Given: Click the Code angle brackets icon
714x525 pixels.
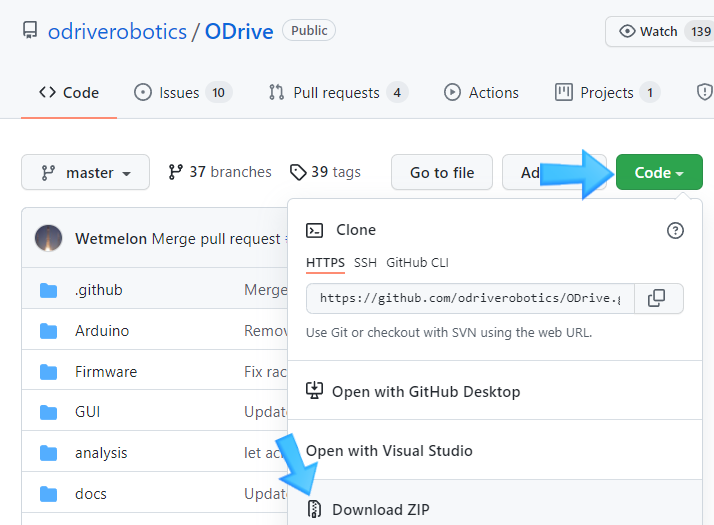Looking at the screenshot, I should click(x=47, y=92).
